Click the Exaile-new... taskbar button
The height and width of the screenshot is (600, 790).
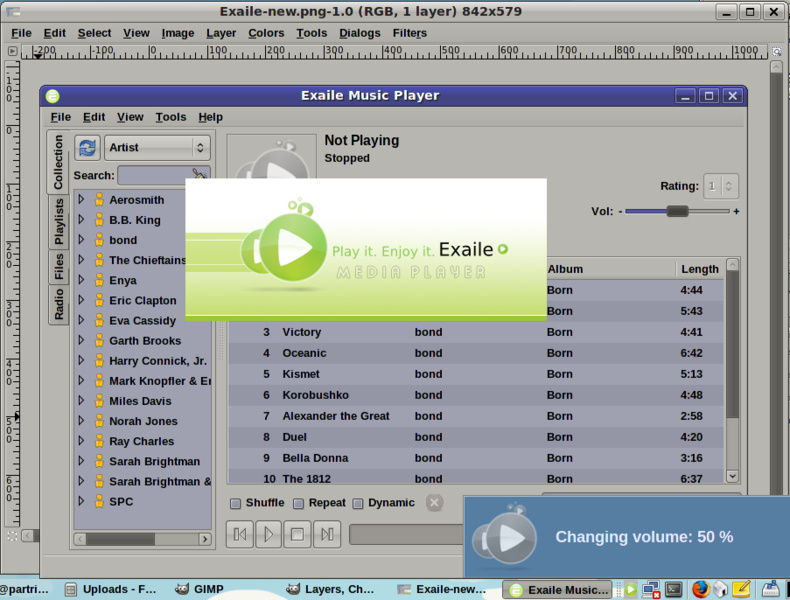[441, 589]
